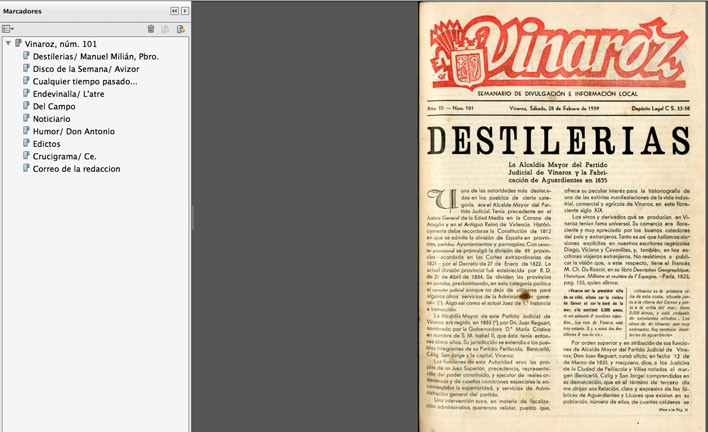Image resolution: width=708 pixels, height=432 pixels.
Task: Open bookmark Destilerias/ Manuel Milián, Pbro.
Action: 95,57
